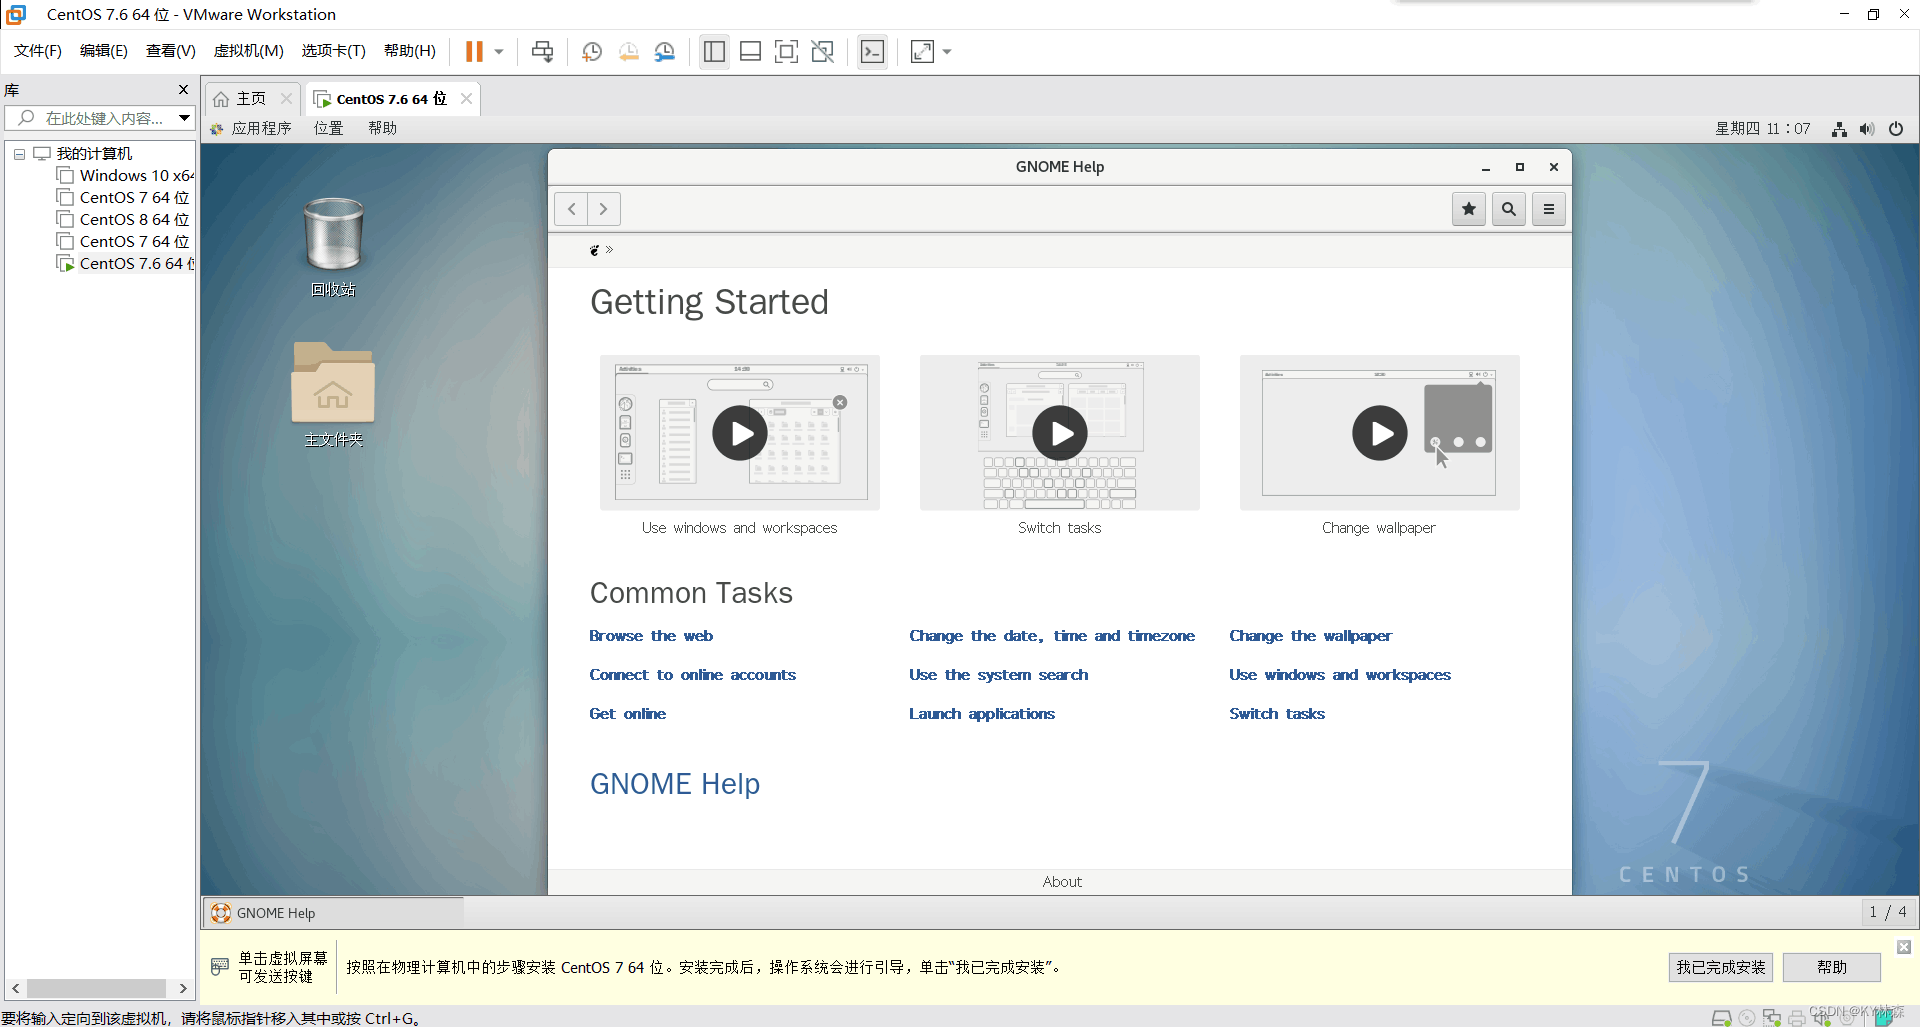Open 'Use the system search' link

point(999,675)
